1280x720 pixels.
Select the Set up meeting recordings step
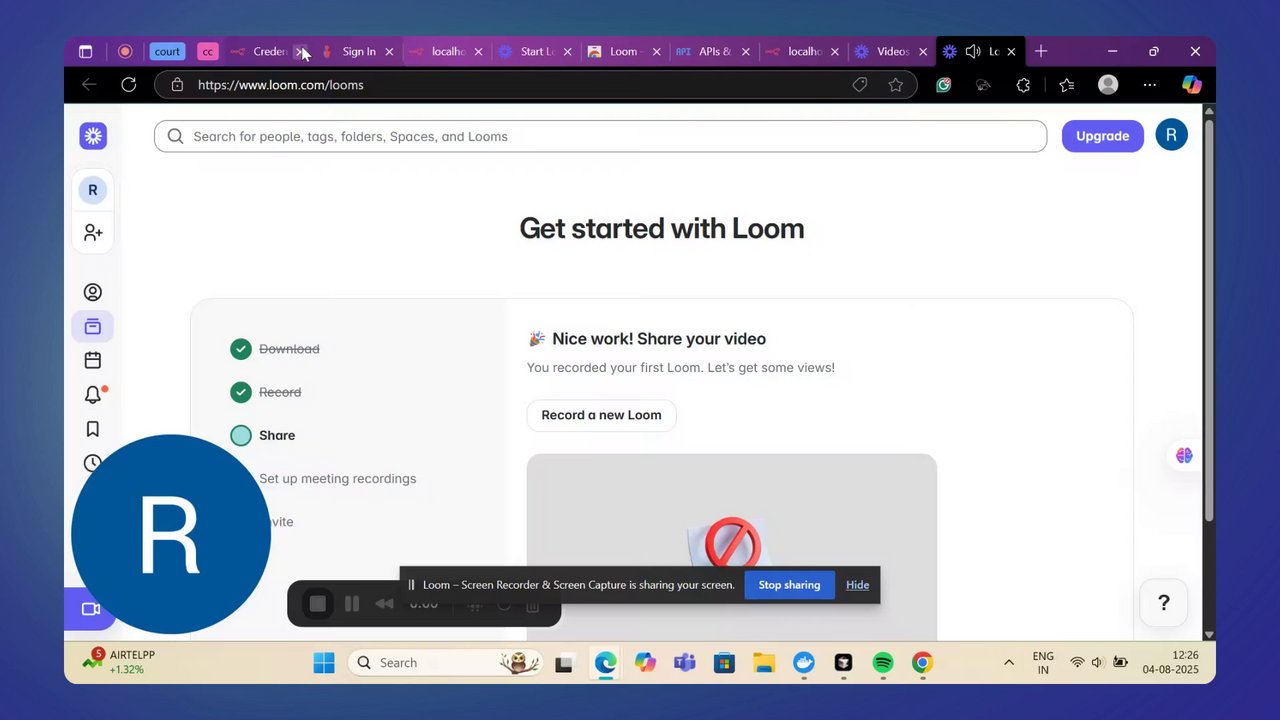(337, 478)
